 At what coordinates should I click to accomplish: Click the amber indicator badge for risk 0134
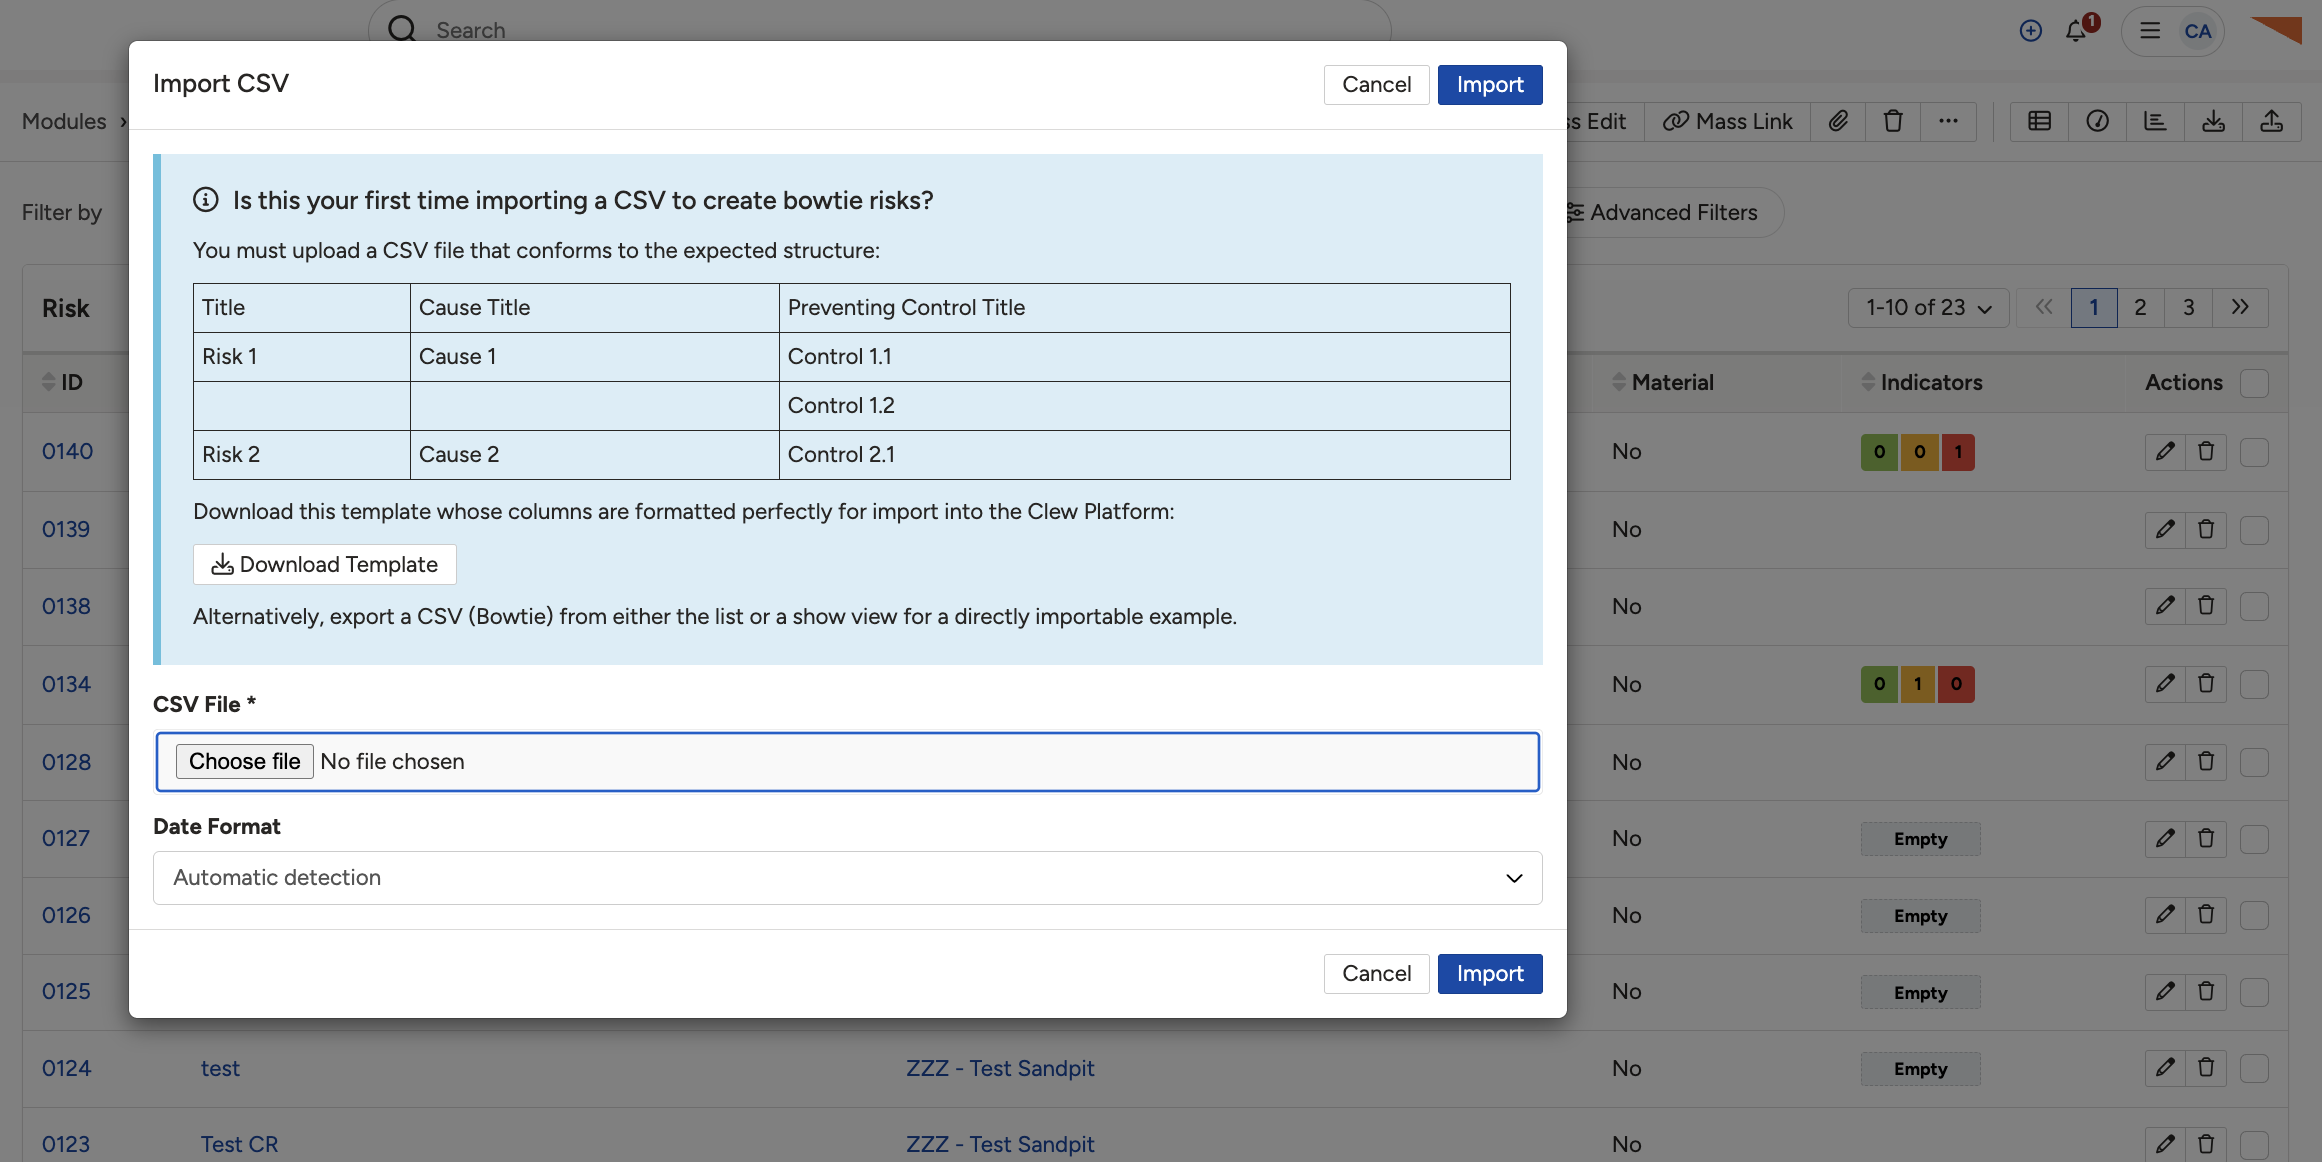pos(1917,684)
